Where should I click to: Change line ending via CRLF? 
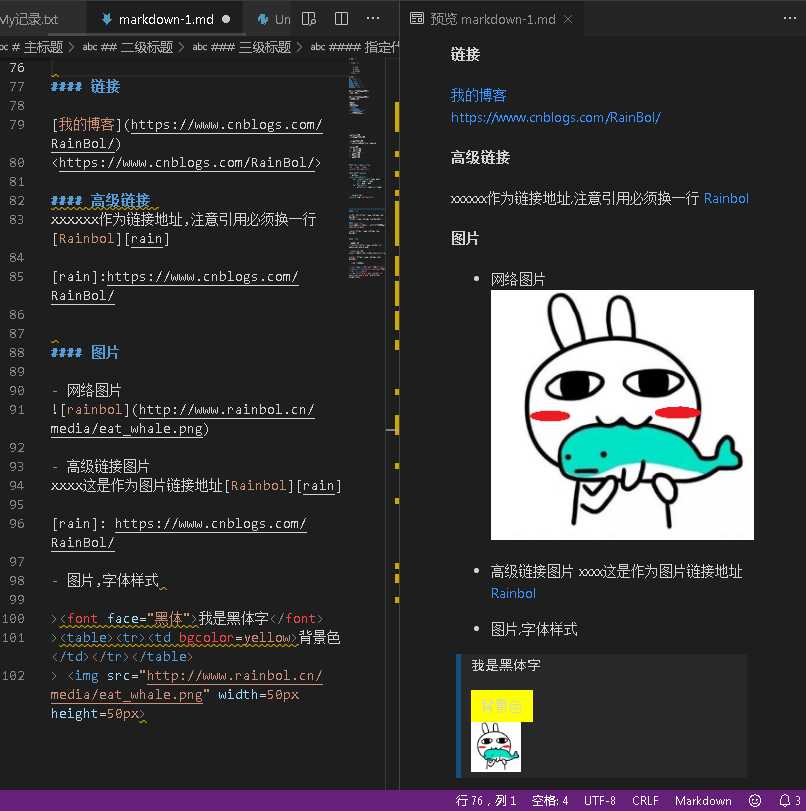point(645,801)
